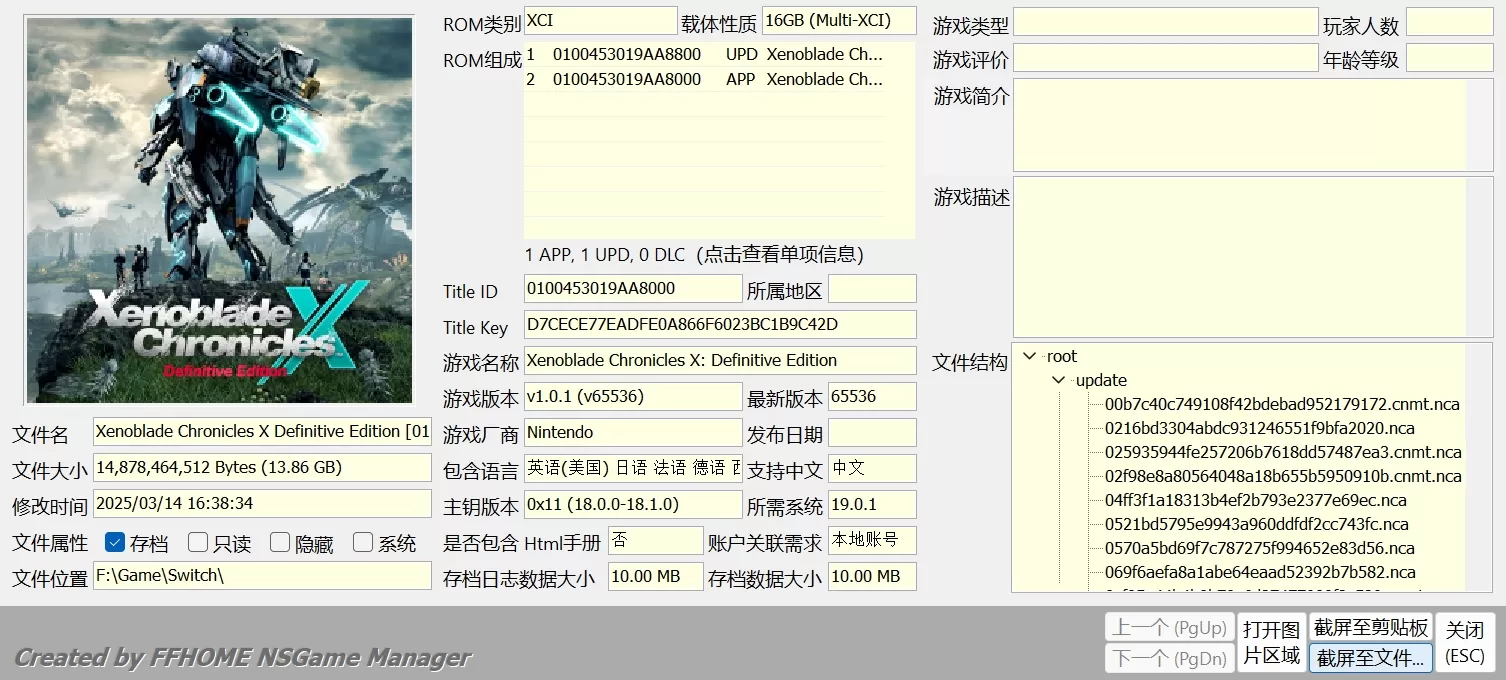Click 截屏至剪贴板 screenshot to clipboard button

(1371, 628)
